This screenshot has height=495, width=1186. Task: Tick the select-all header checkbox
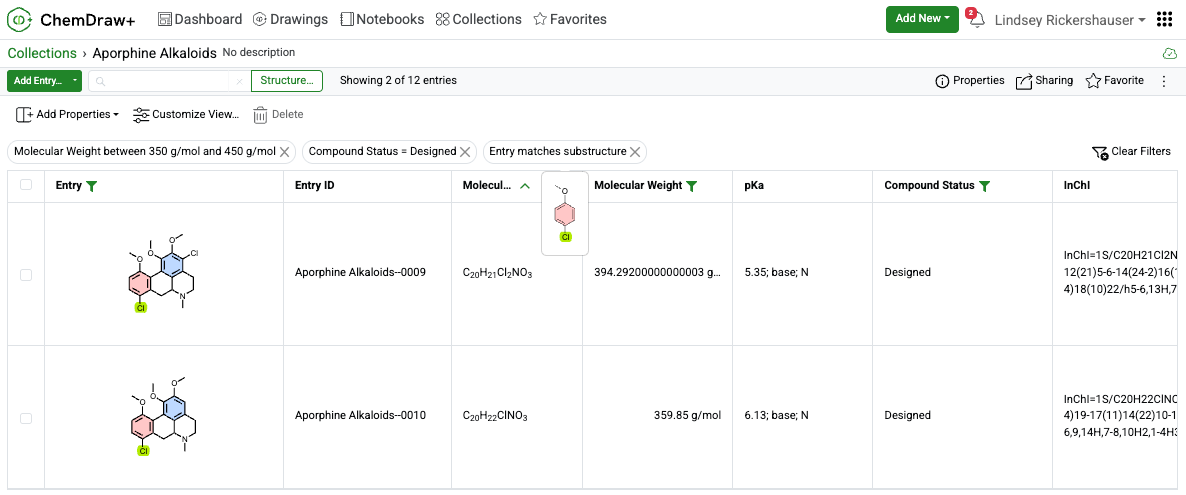(26, 185)
